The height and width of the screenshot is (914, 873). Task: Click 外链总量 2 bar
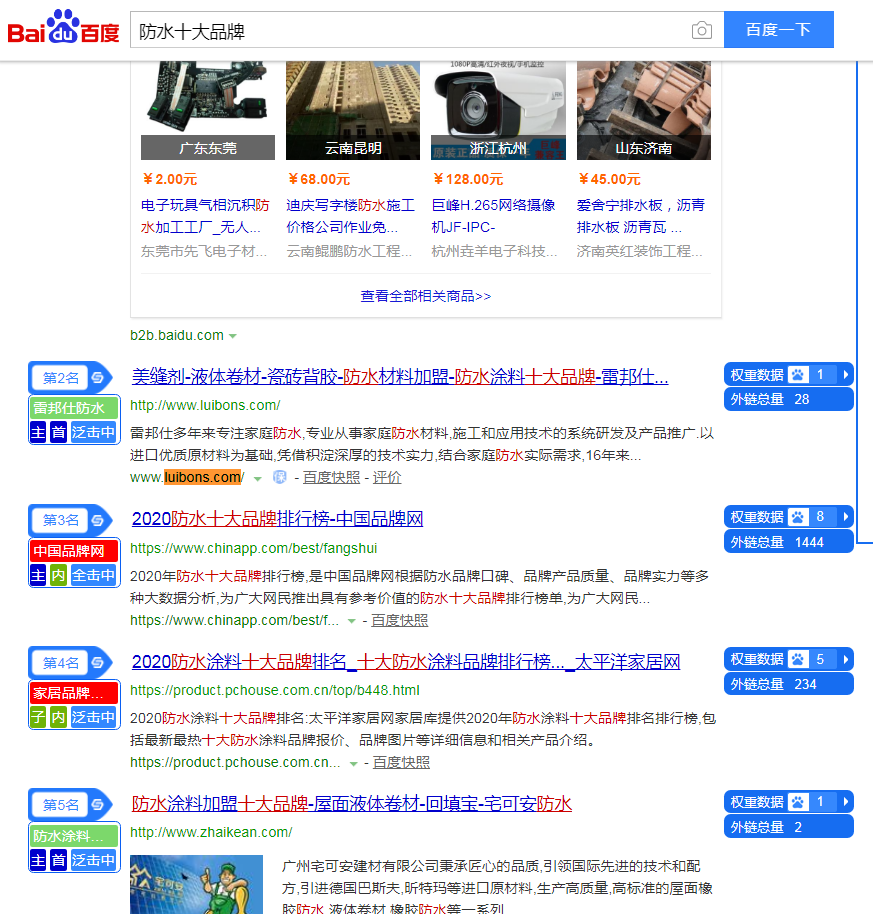[788, 827]
